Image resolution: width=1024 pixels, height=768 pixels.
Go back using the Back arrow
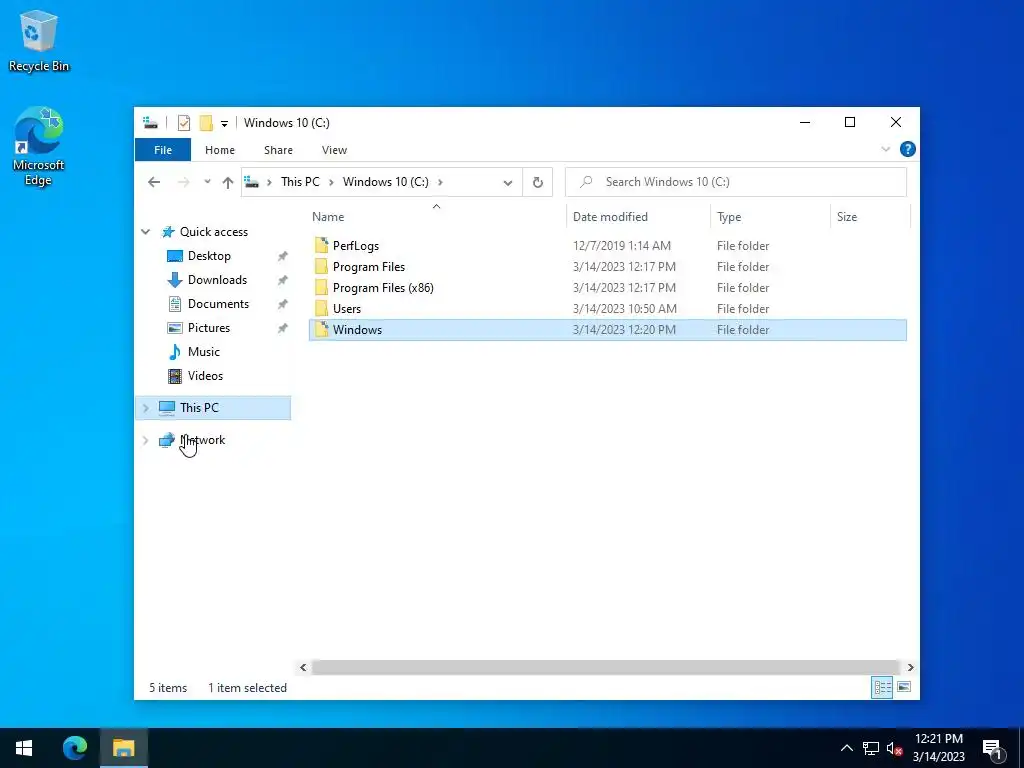tap(154, 182)
